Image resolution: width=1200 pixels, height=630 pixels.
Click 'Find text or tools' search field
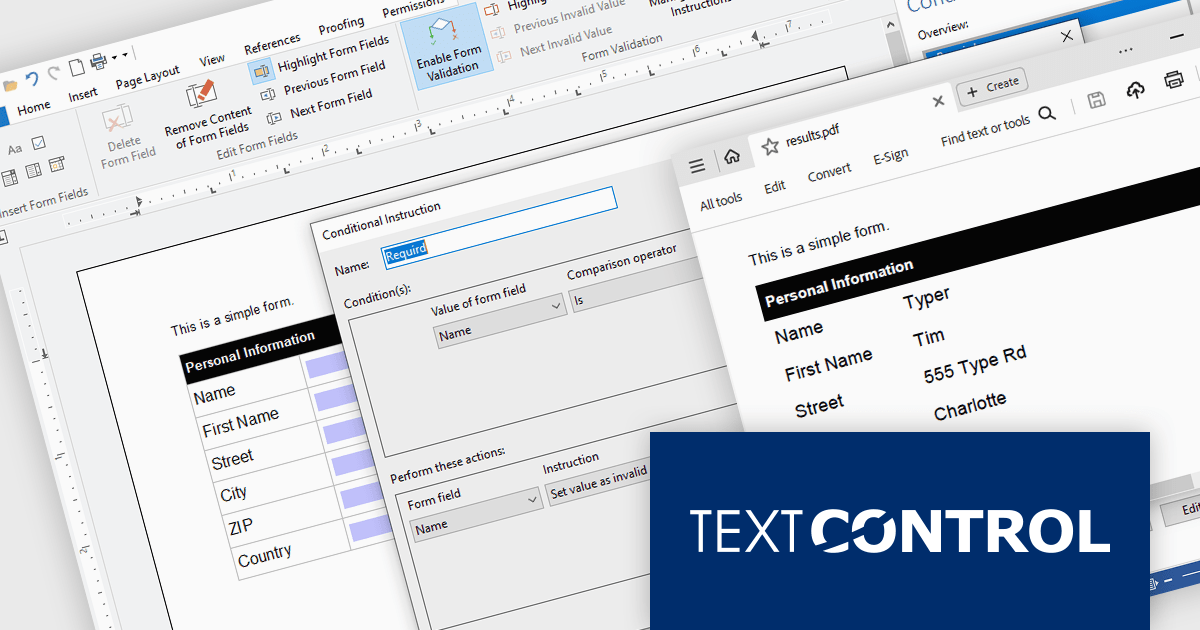pyautogui.click(x=985, y=131)
